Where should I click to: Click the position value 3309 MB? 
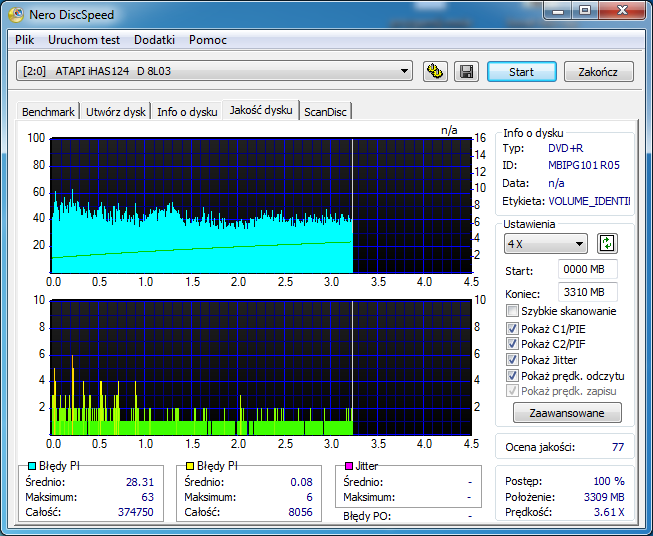(604, 497)
